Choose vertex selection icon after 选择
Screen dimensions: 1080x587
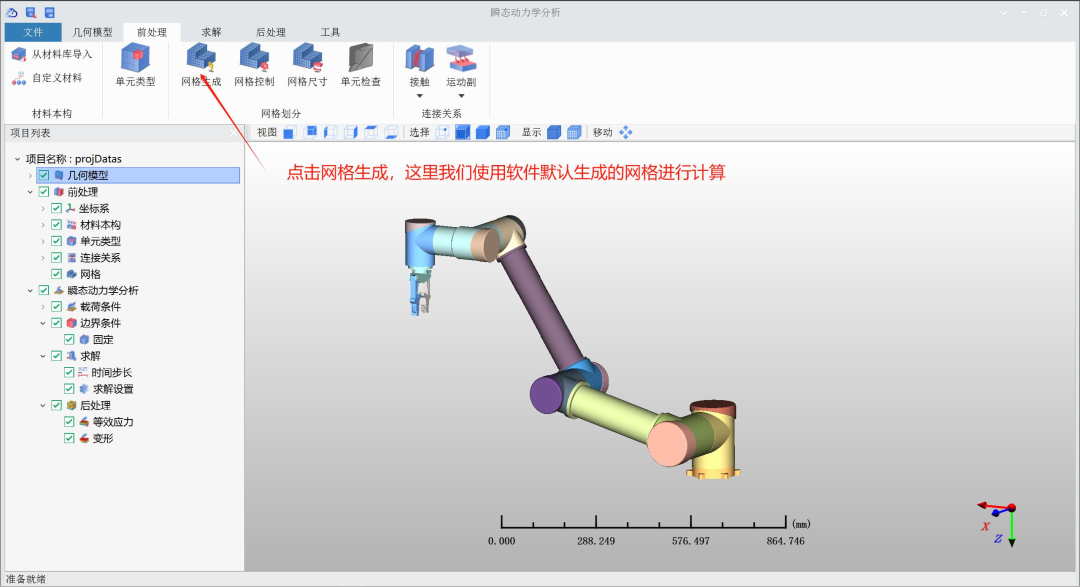tap(442, 132)
